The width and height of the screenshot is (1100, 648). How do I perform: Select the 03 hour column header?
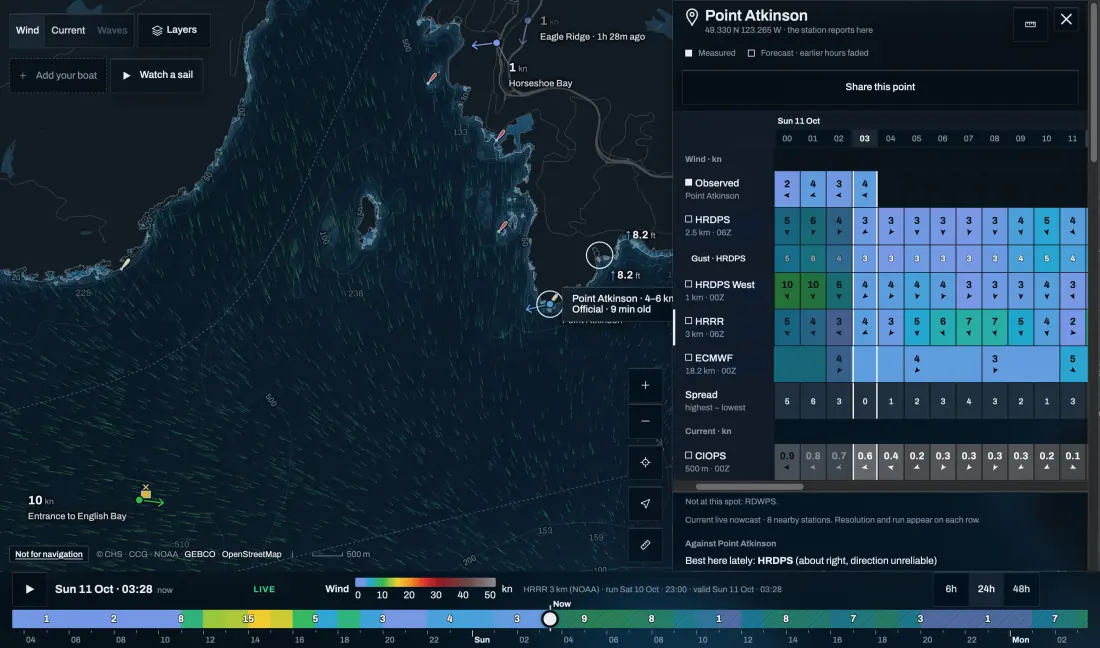(864, 139)
